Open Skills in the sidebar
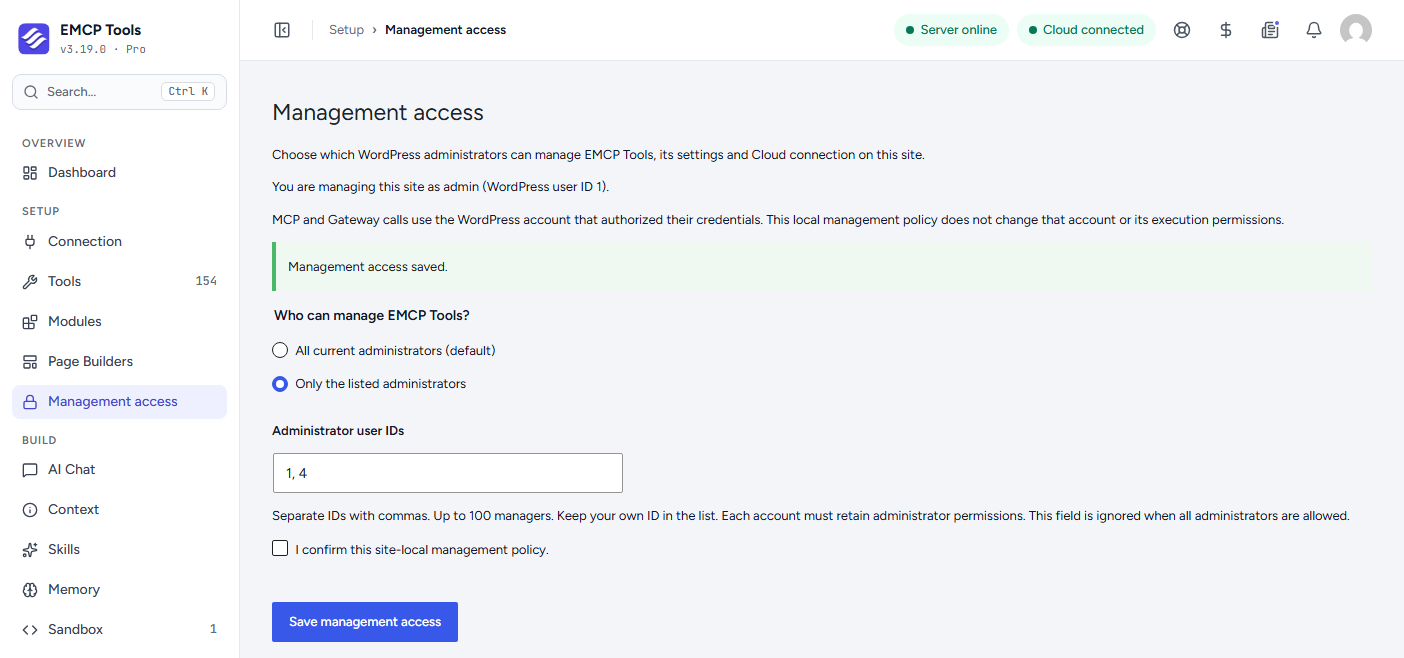Viewport: 1404px width, 658px height. click(119, 550)
